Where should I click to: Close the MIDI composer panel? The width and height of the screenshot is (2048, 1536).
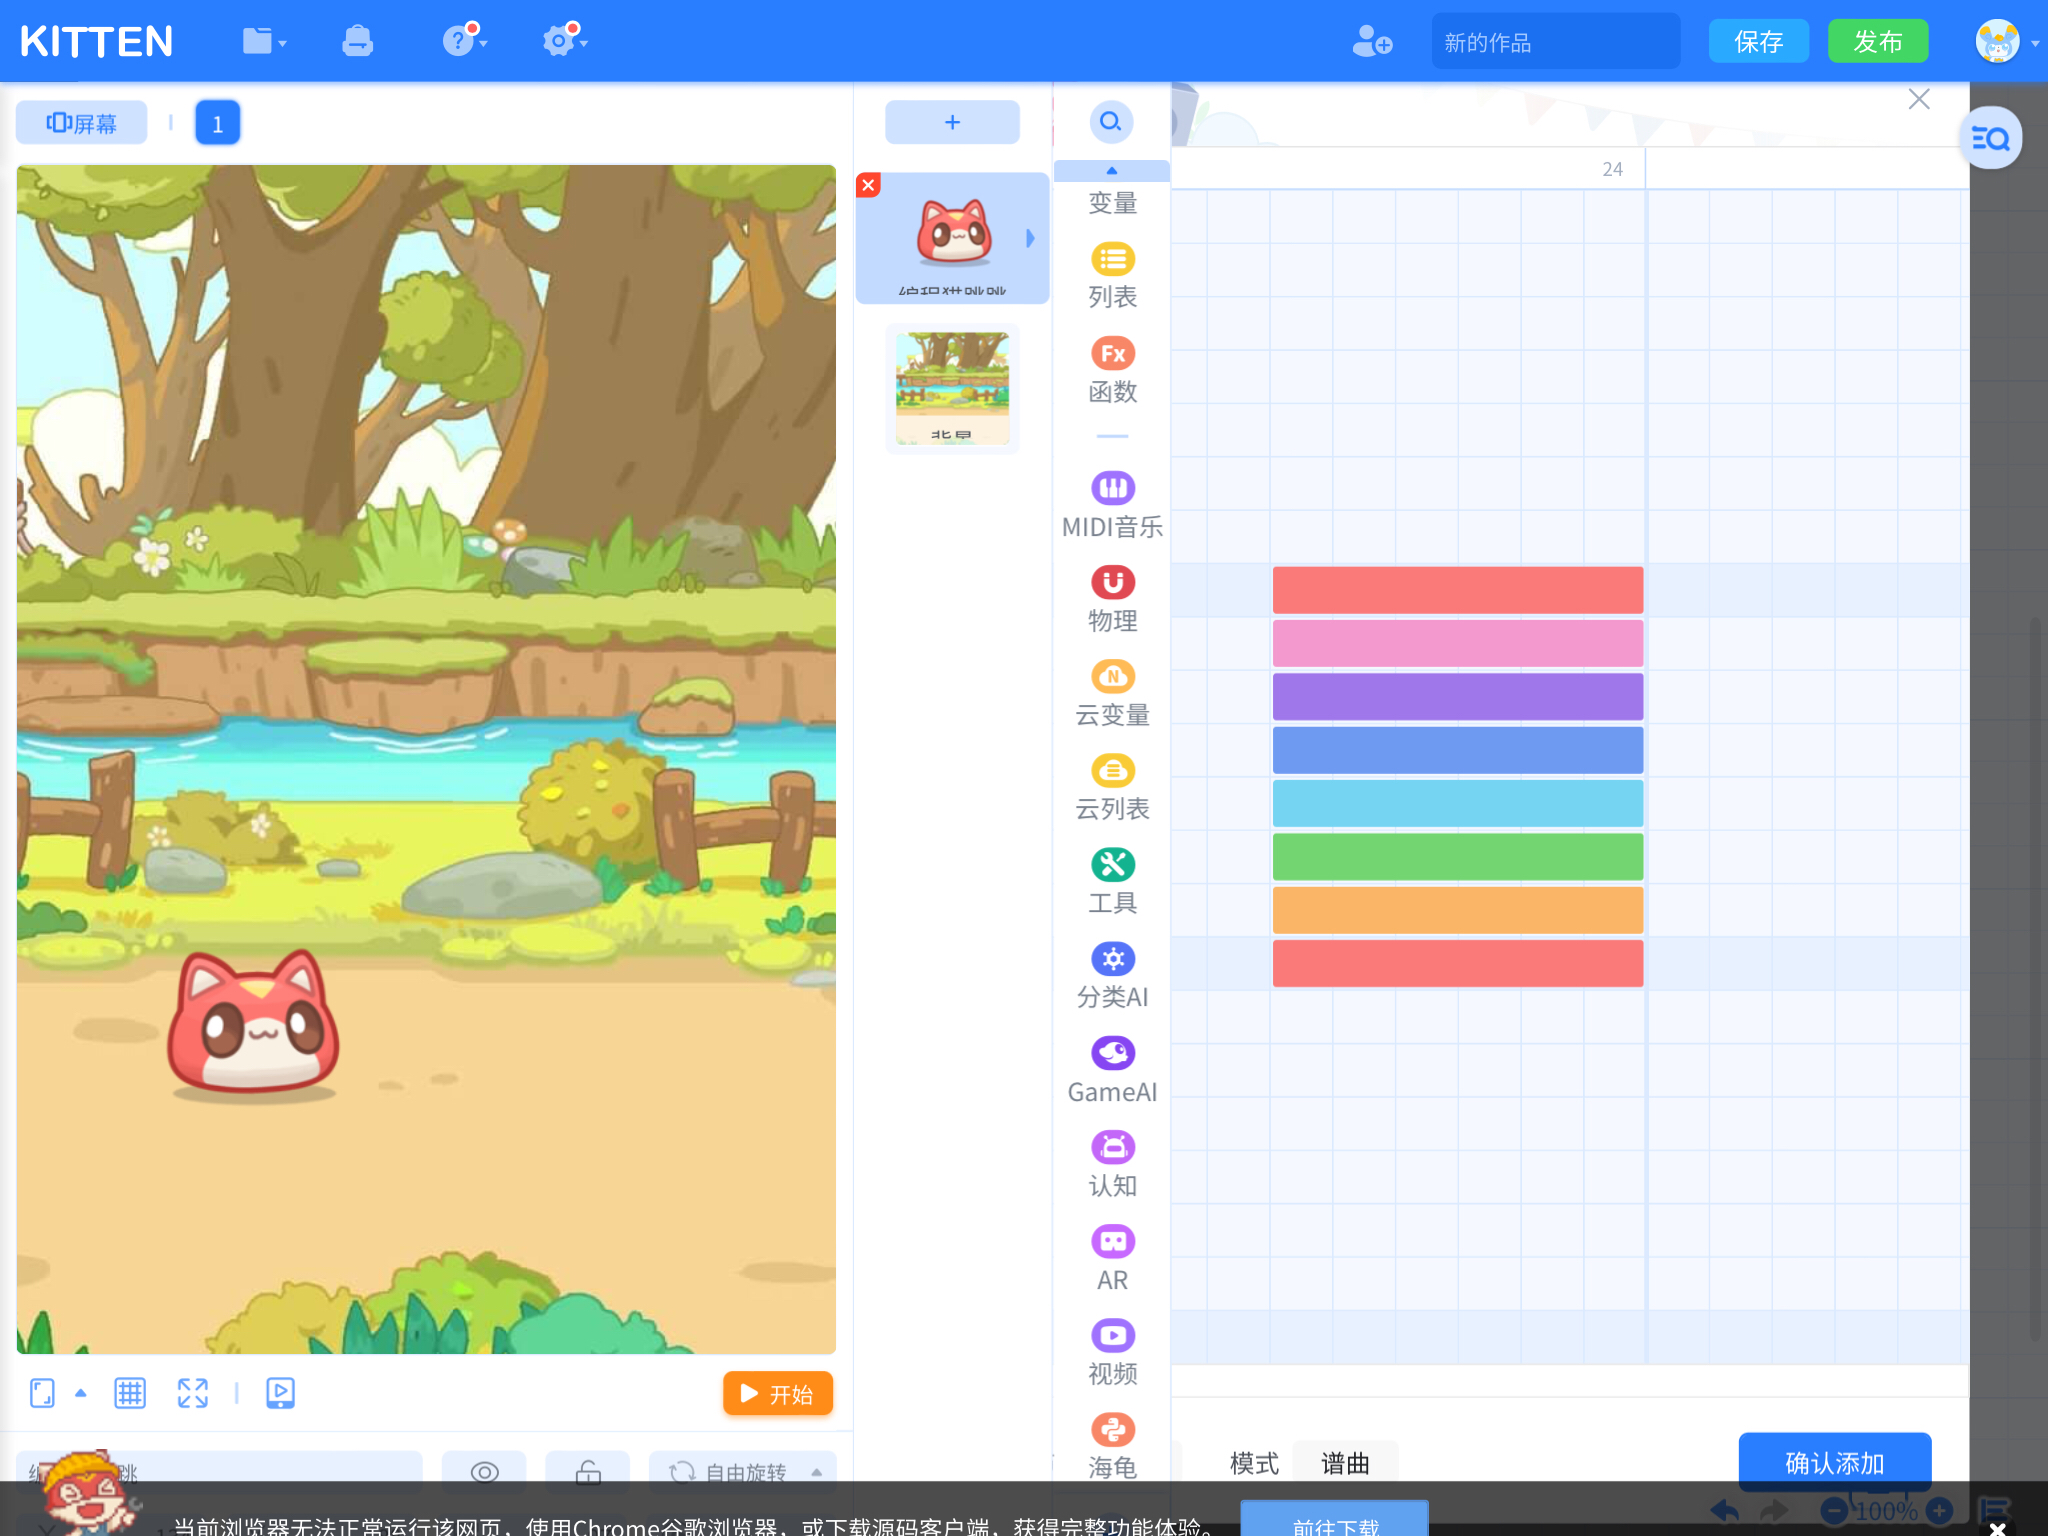1918,99
